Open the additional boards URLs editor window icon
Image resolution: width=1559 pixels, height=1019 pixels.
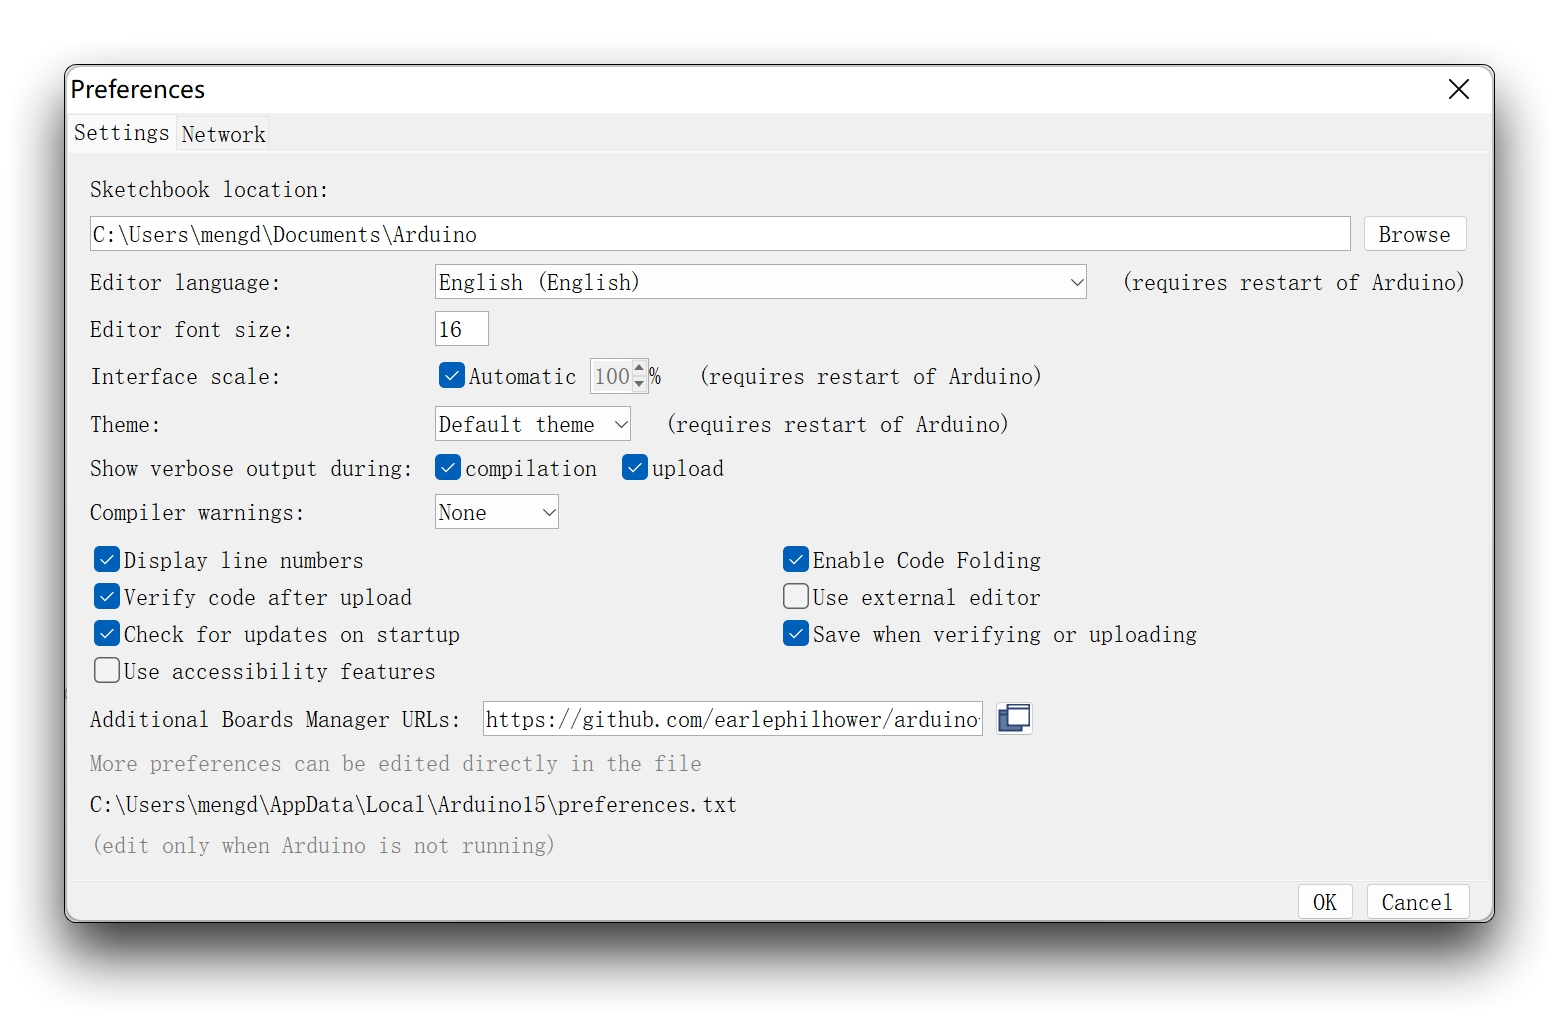1014,718
